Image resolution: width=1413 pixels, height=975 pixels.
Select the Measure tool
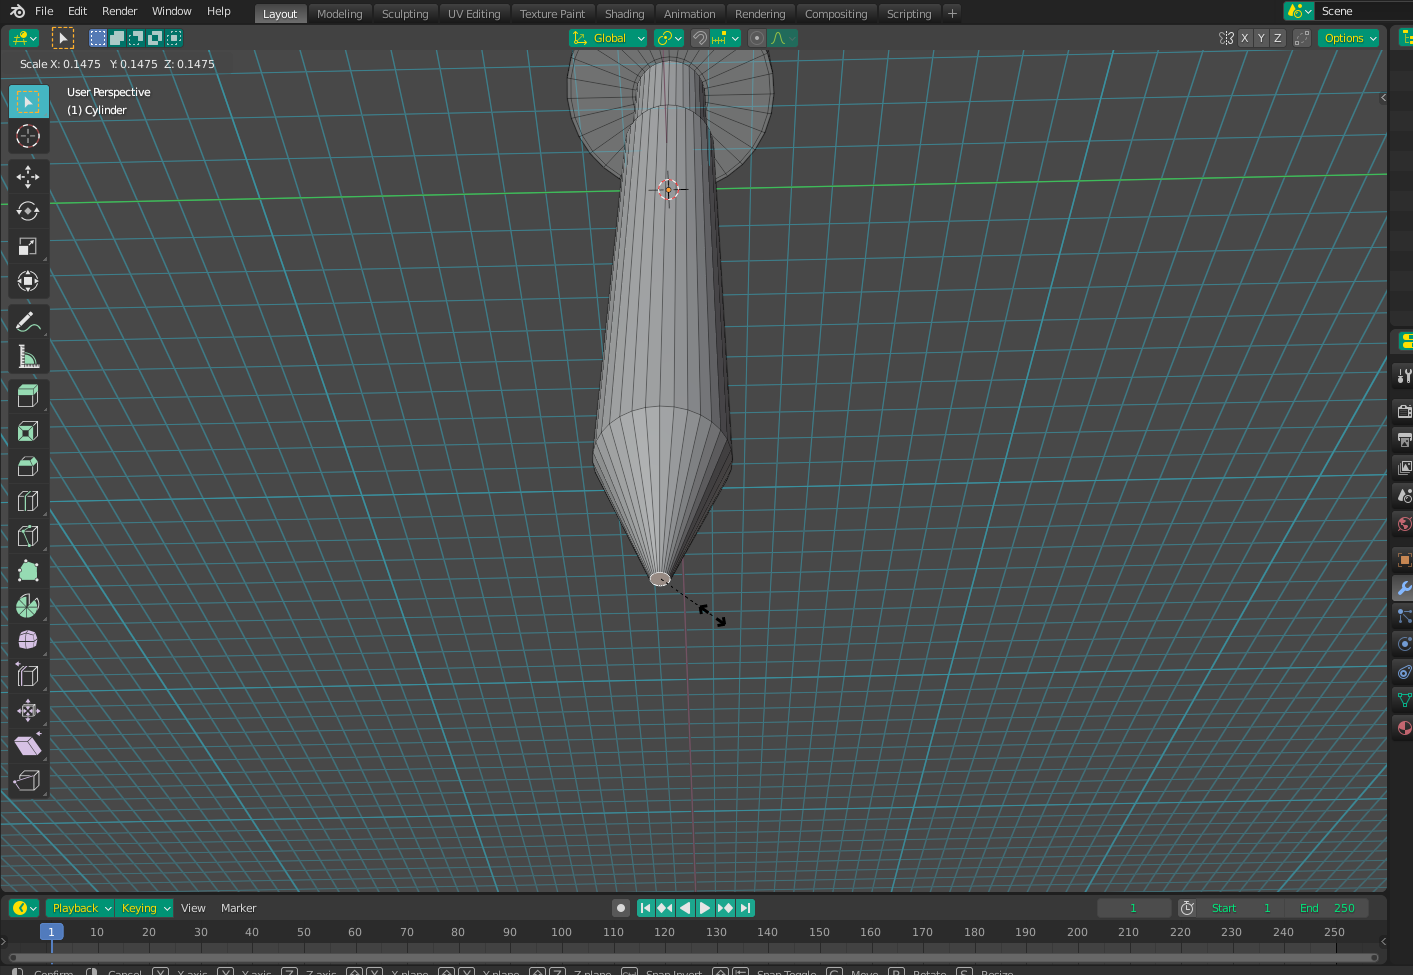(28, 357)
